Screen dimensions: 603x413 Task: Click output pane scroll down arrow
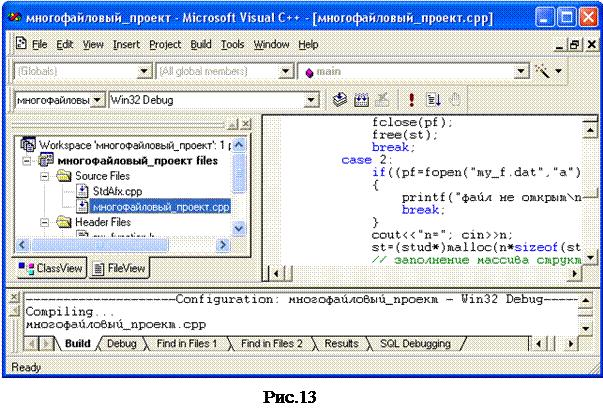pos(586,328)
